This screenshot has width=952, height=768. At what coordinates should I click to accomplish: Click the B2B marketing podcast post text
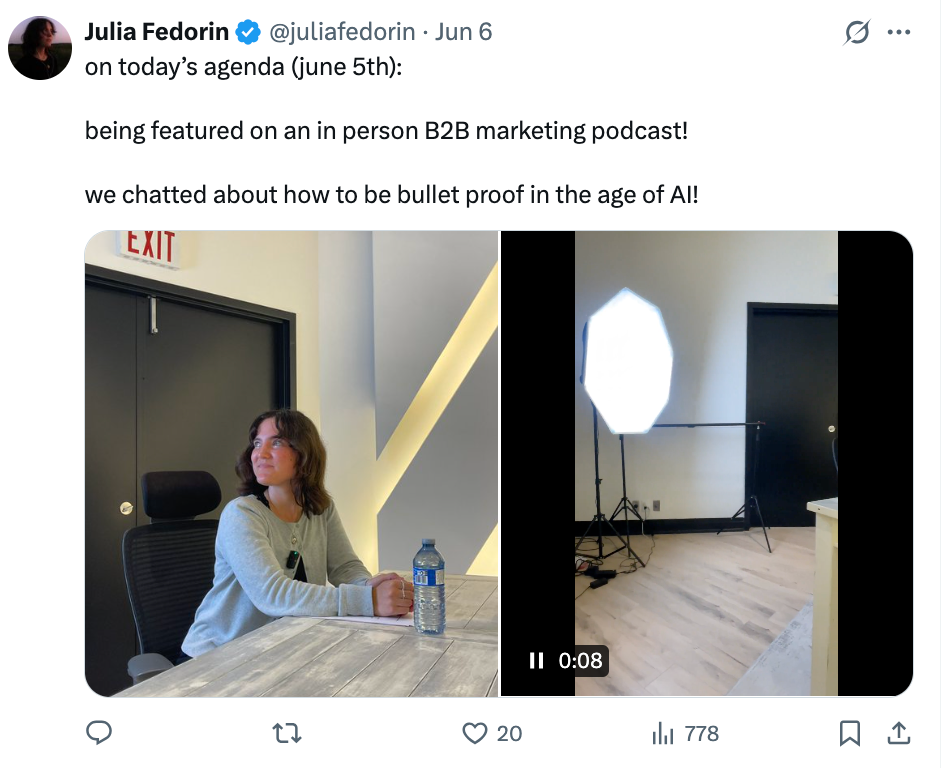387,131
